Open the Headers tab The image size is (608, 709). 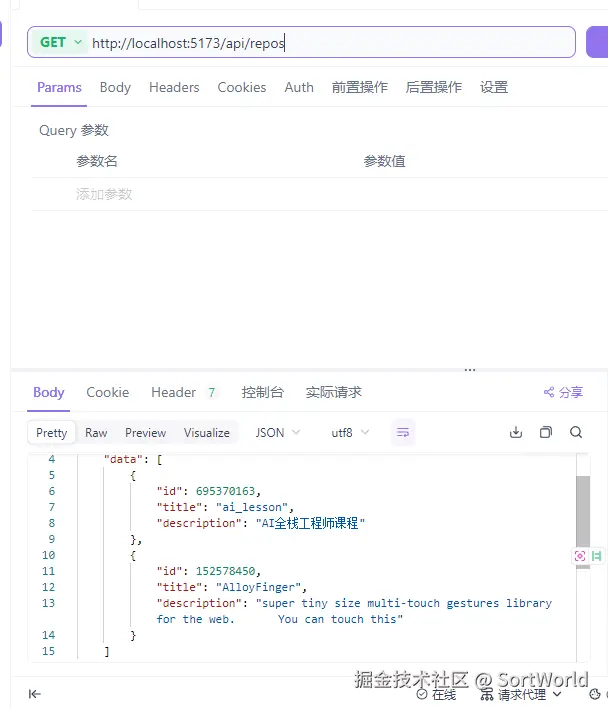pyautogui.click(x=174, y=87)
